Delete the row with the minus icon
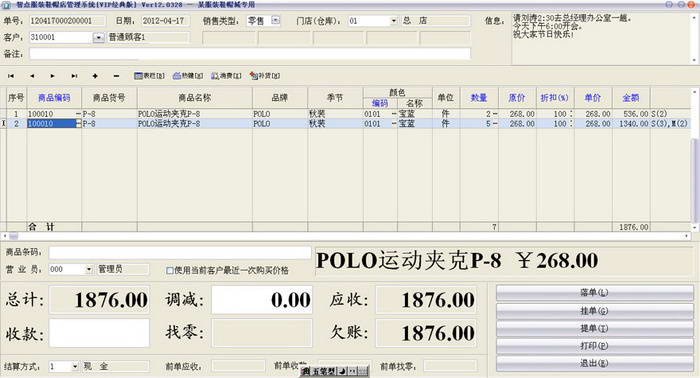This screenshot has height=378, width=700. click(x=116, y=76)
